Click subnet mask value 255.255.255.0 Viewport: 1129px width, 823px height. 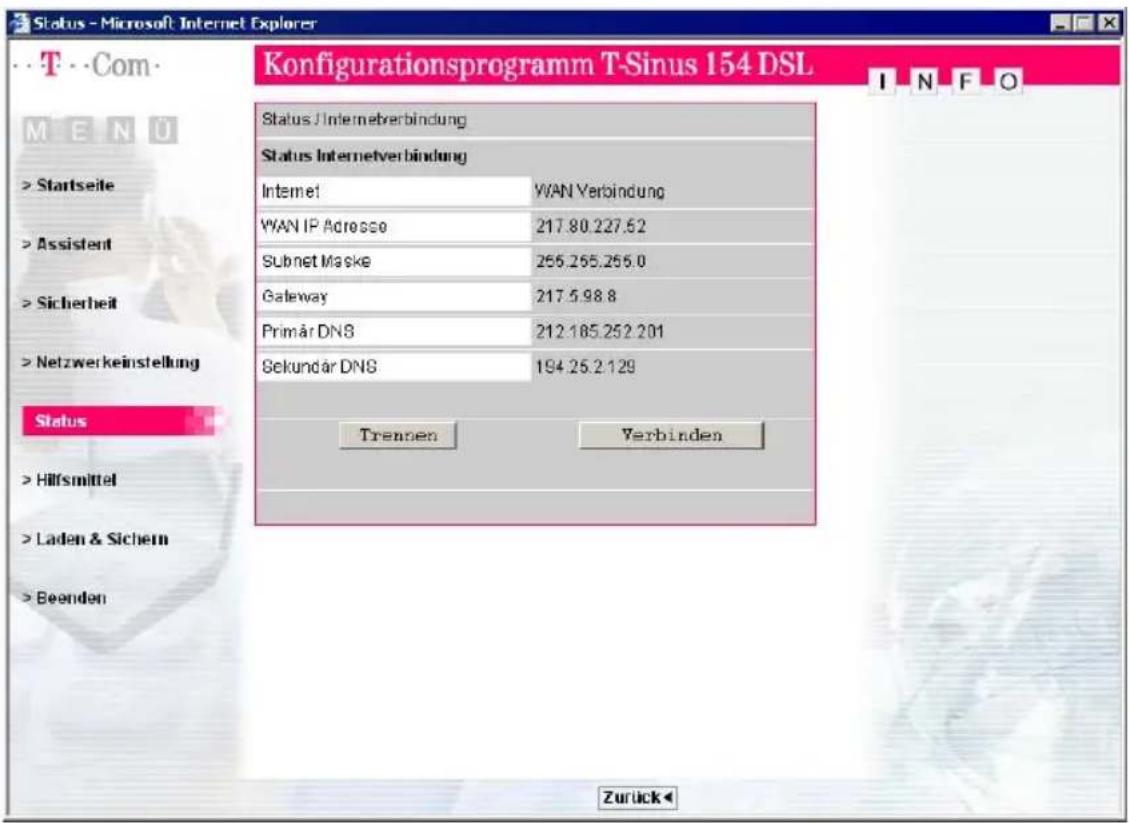tap(590, 261)
